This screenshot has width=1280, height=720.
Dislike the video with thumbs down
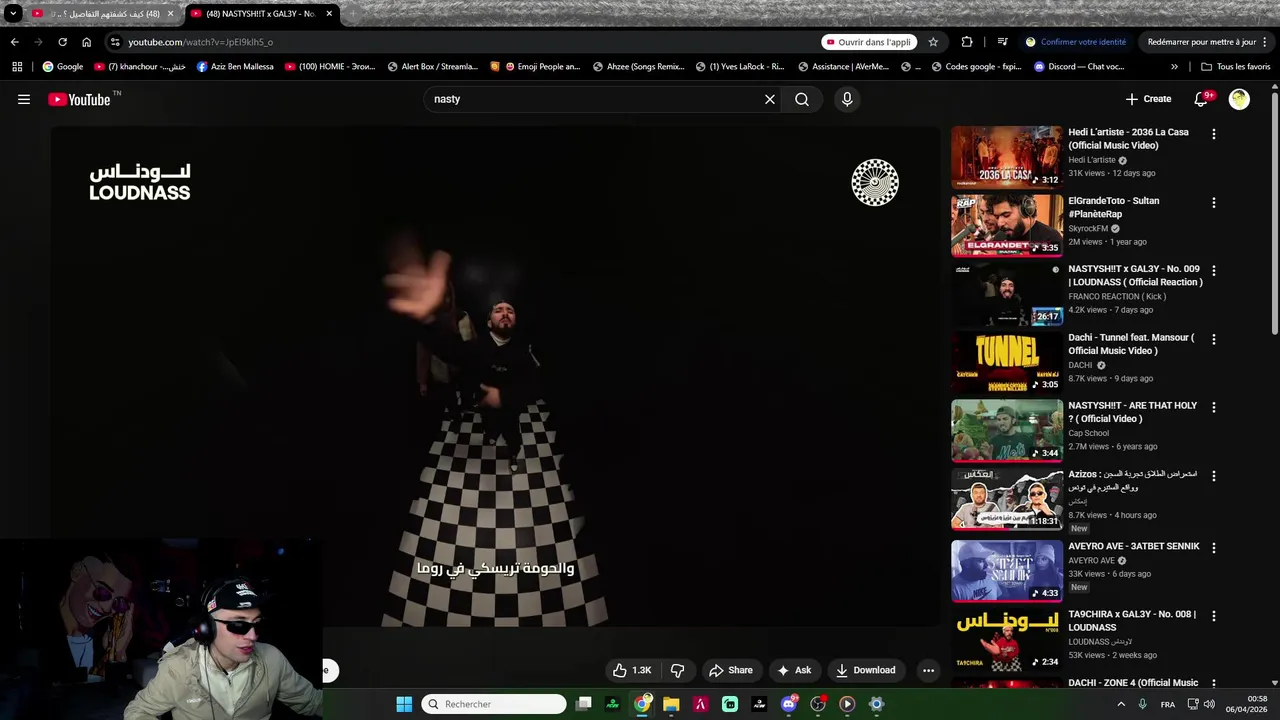pos(677,670)
